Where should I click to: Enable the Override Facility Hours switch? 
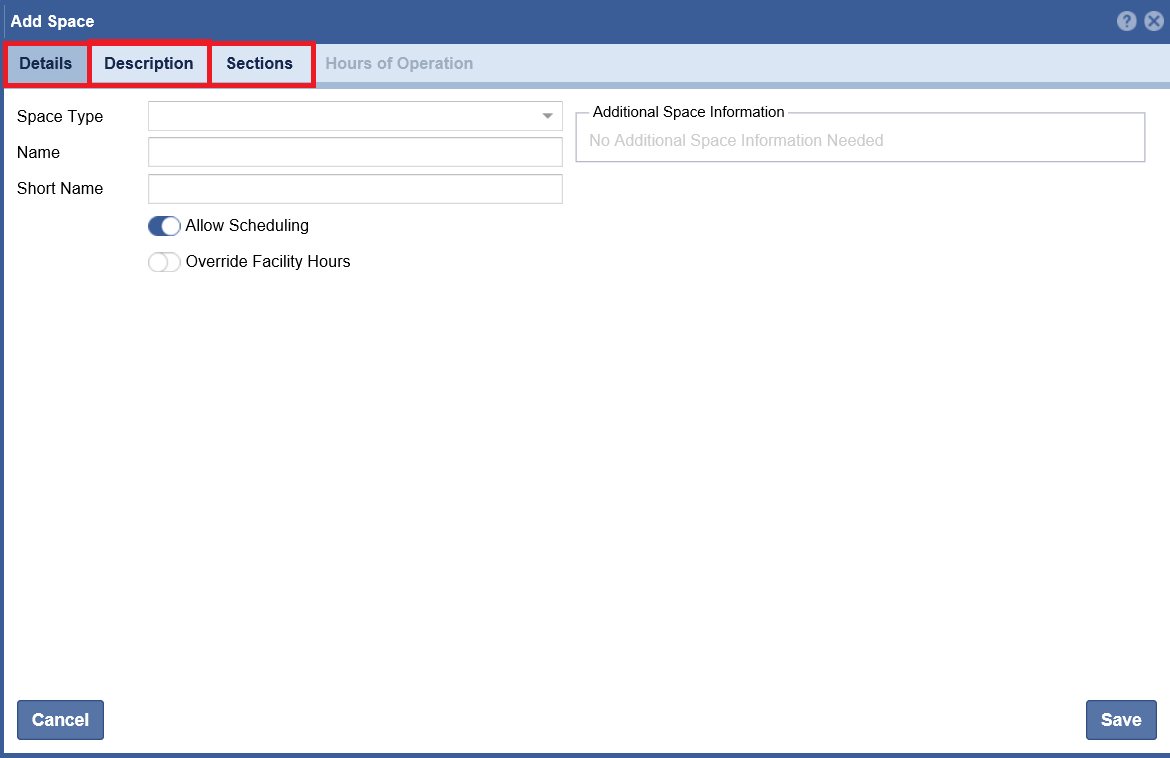[x=164, y=262]
